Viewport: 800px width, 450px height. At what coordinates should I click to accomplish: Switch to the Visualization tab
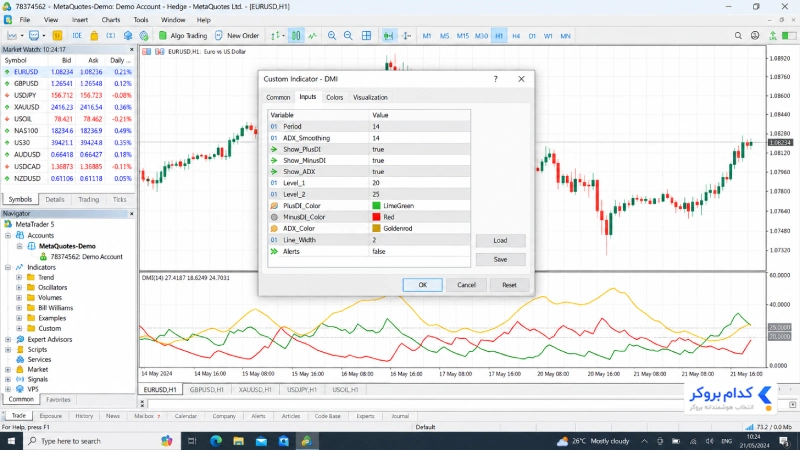click(x=370, y=97)
